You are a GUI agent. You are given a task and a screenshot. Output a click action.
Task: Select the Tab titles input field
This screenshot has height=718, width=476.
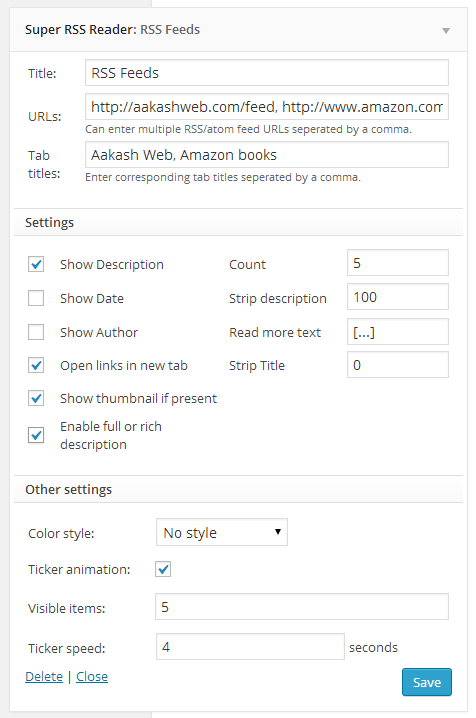click(267, 155)
